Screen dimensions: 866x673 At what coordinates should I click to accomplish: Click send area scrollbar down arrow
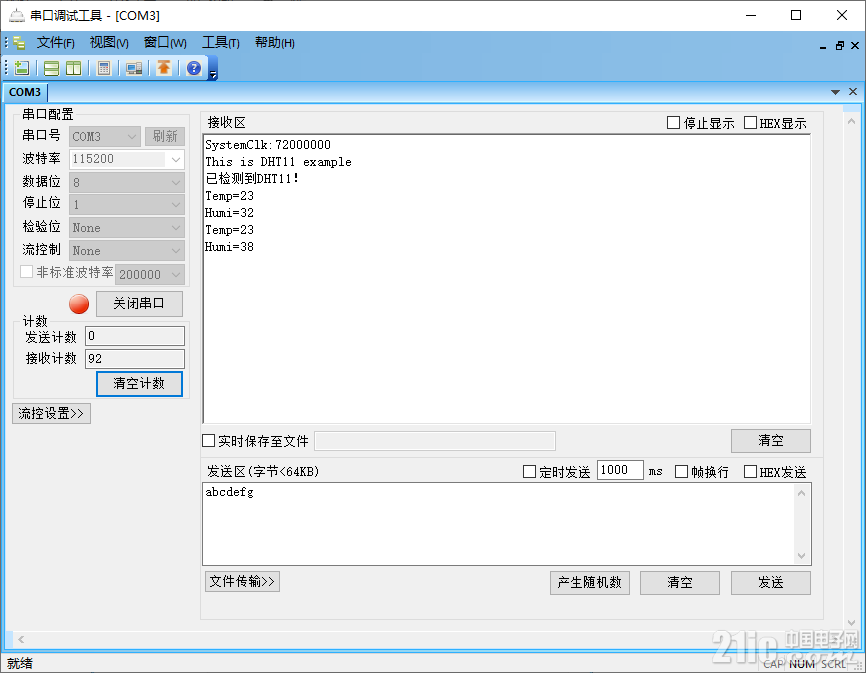(x=801, y=555)
